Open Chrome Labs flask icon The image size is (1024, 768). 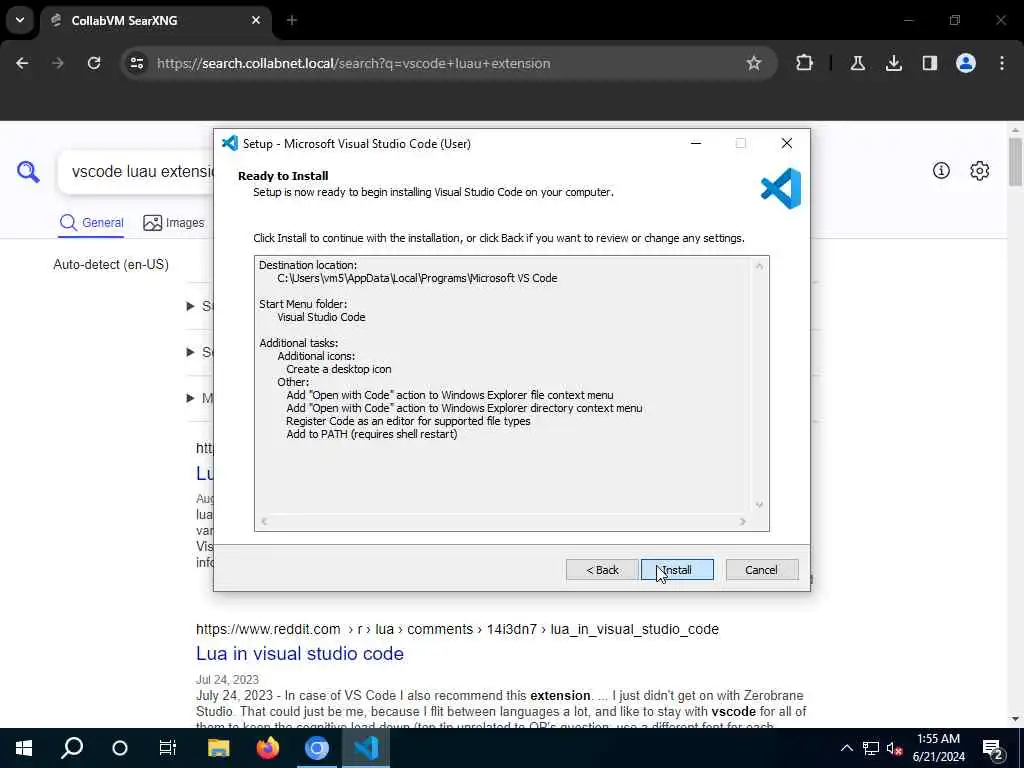(x=858, y=63)
